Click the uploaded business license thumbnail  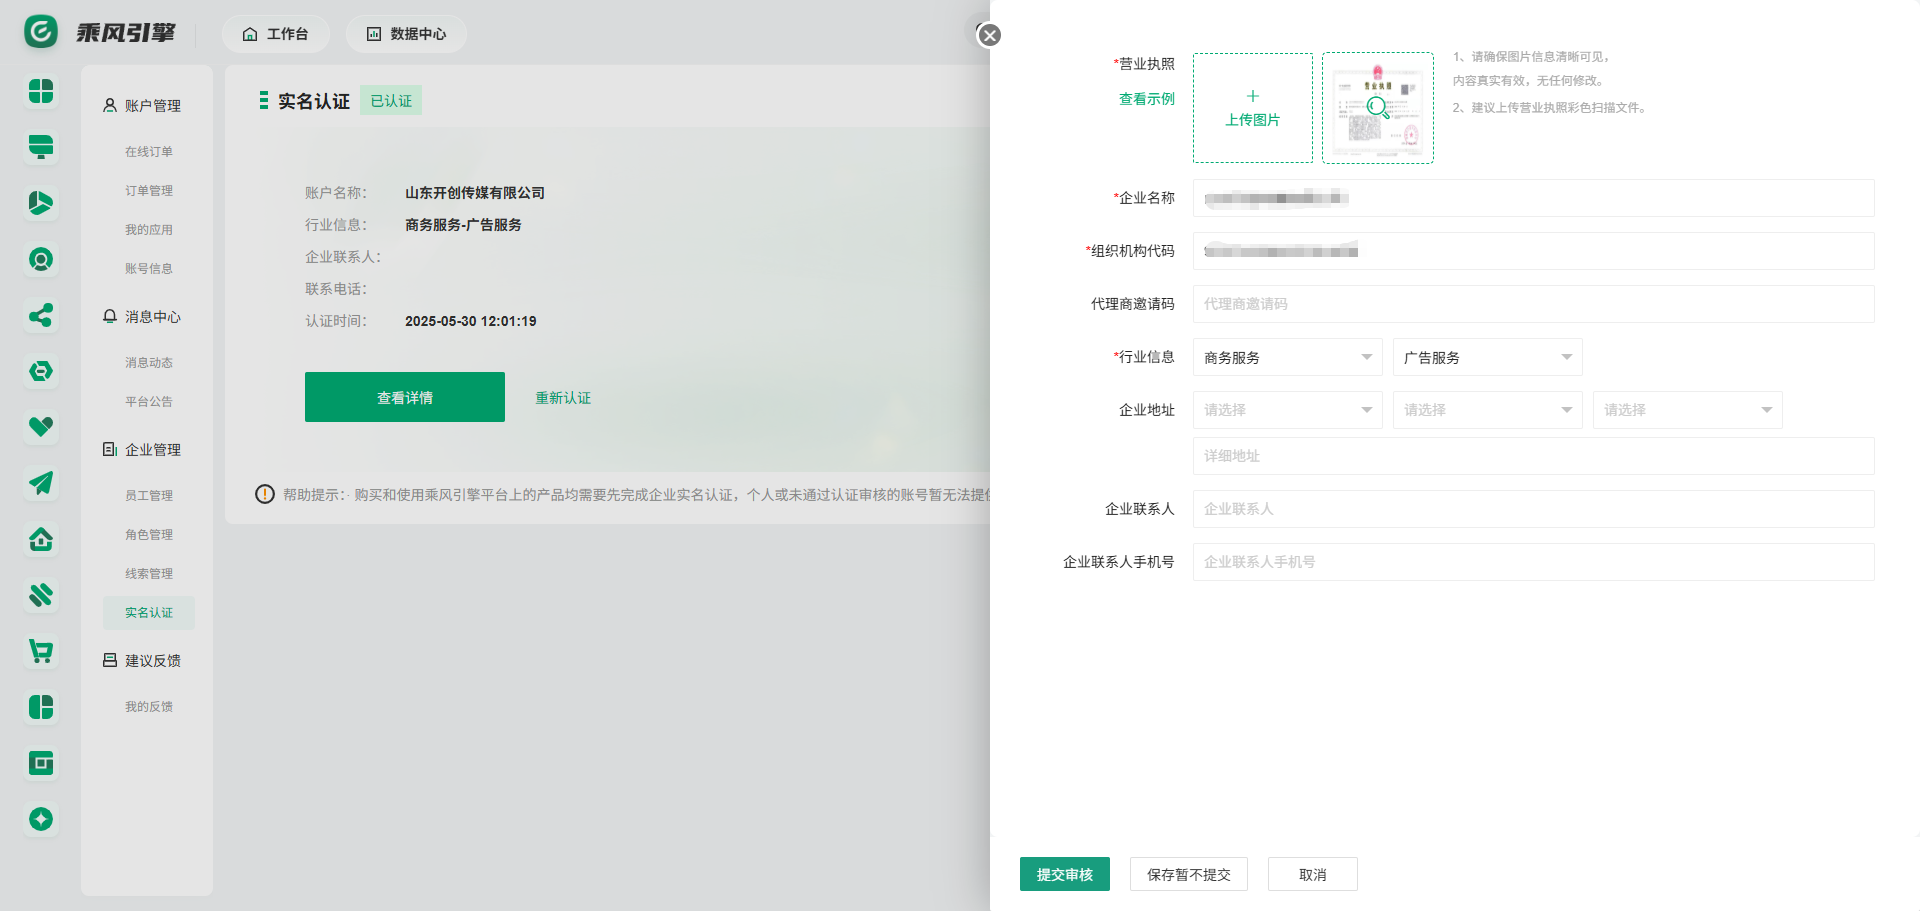(1377, 108)
